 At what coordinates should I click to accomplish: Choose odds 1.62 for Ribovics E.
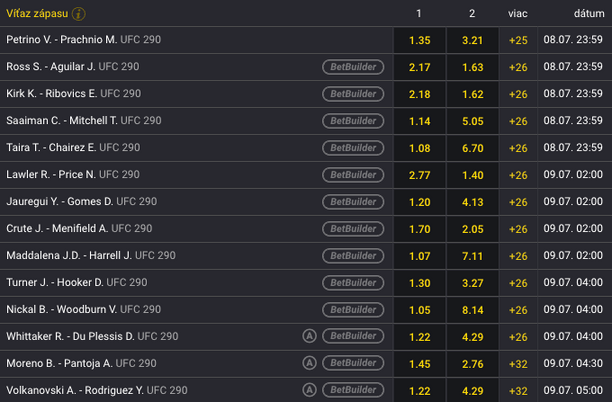click(473, 94)
